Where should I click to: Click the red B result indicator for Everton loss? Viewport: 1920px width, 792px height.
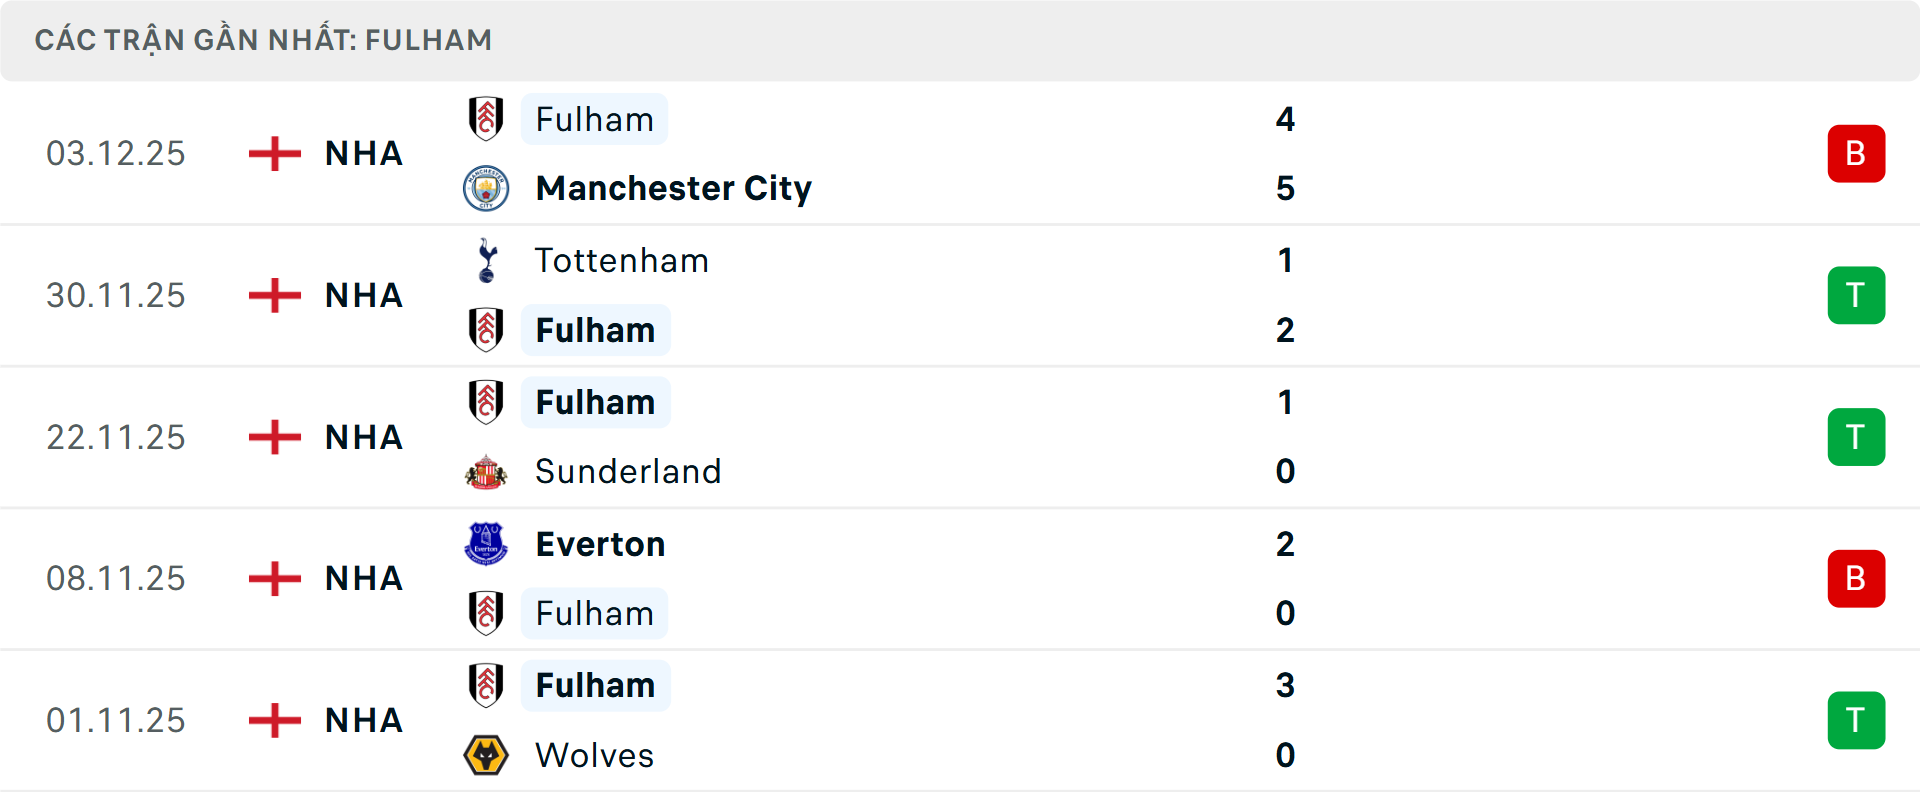(x=1856, y=578)
